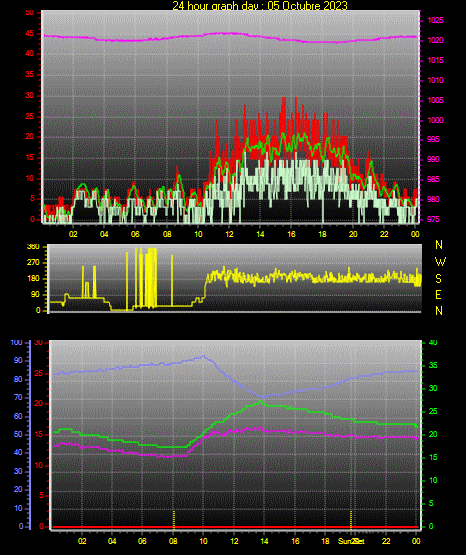
Task: Click the green right axis value 40
Action: (x=433, y=342)
